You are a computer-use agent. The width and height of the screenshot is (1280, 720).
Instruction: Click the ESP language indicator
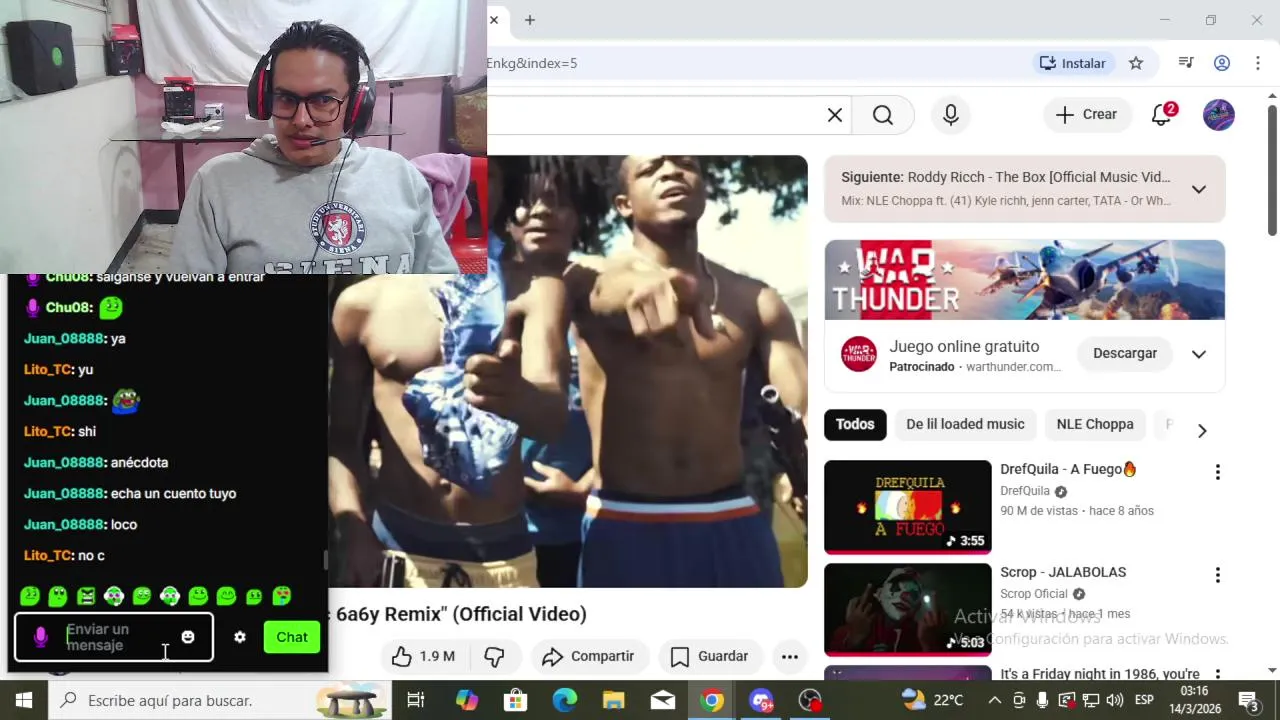tap(1144, 700)
